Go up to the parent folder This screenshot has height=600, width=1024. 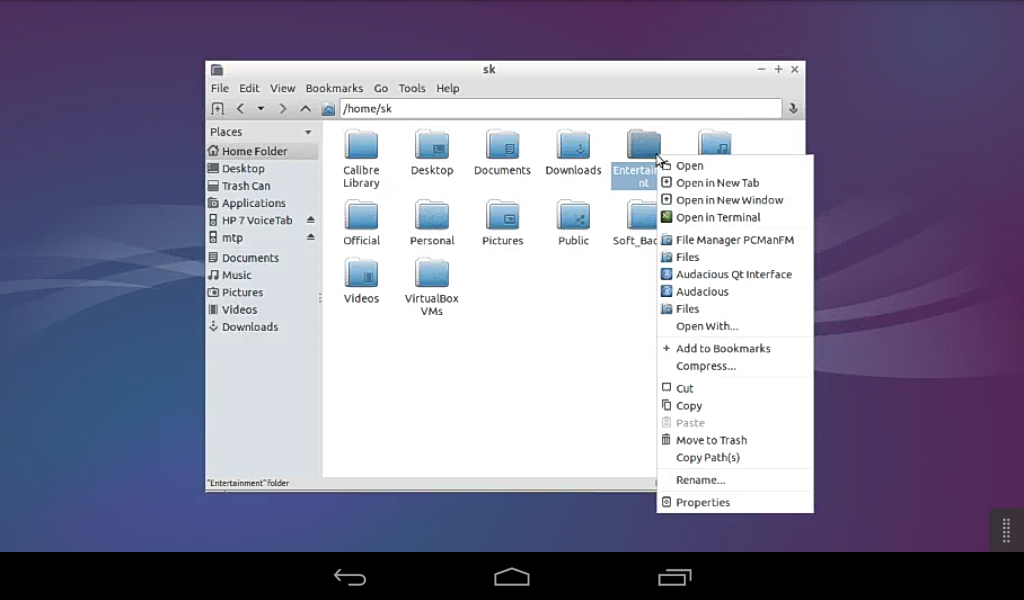tap(305, 109)
